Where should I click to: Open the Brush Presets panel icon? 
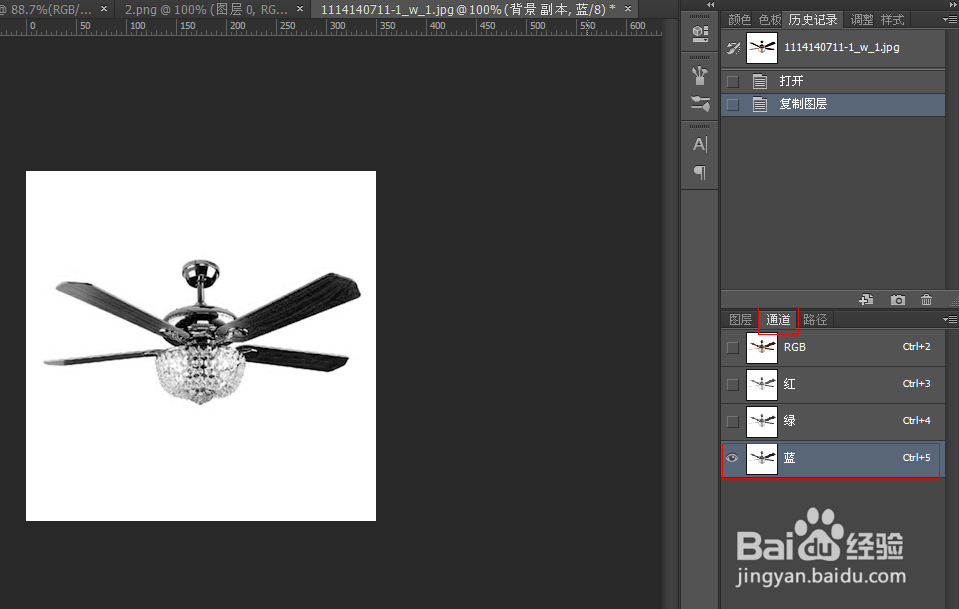[700, 76]
